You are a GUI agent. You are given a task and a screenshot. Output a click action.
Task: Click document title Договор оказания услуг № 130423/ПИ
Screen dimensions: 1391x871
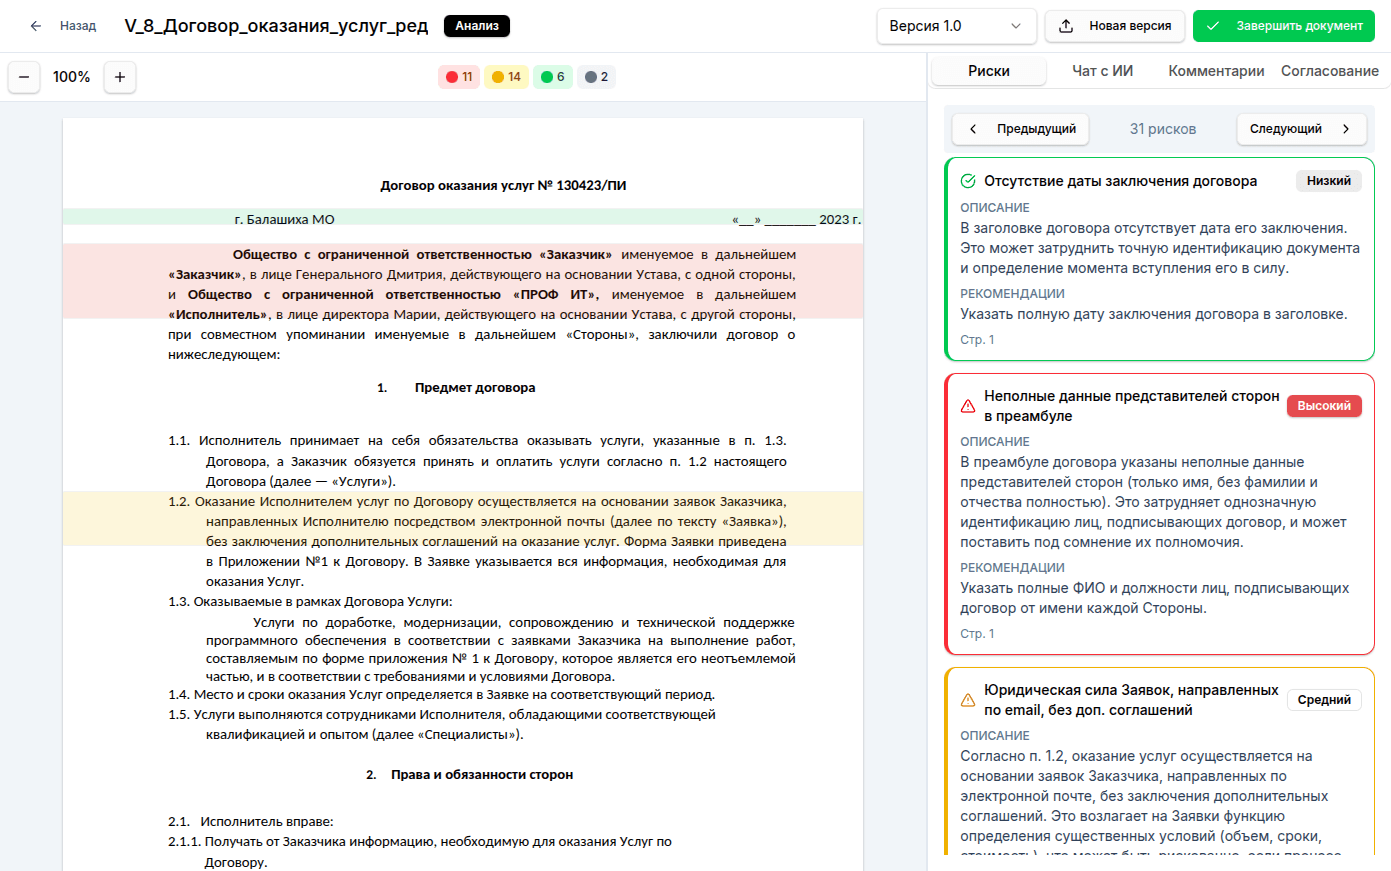pyautogui.click(x=503, y=186)
